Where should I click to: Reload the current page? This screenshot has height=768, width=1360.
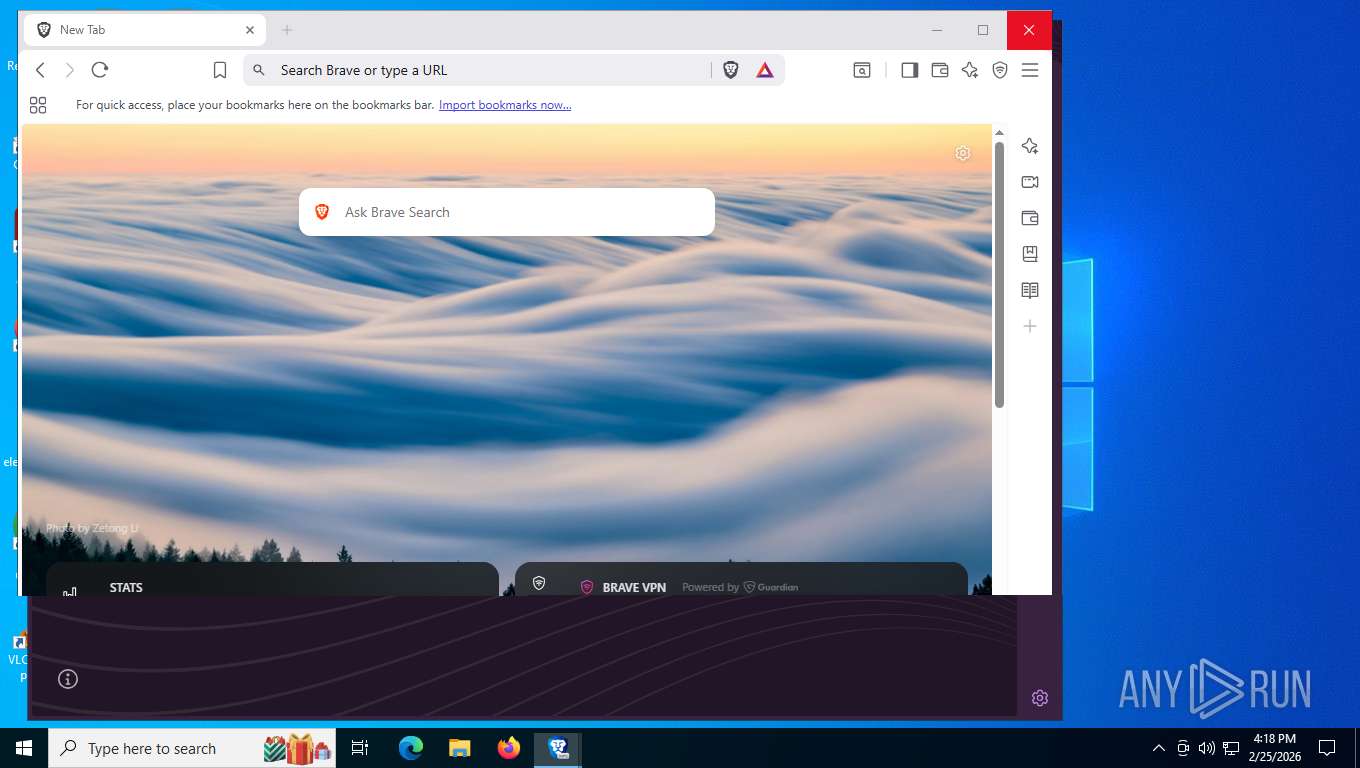[x=99, y=70]
